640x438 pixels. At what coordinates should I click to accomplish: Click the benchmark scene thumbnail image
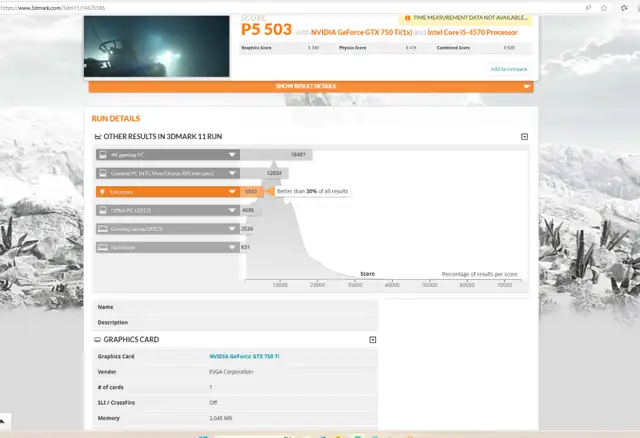click(x=157, y=46)
